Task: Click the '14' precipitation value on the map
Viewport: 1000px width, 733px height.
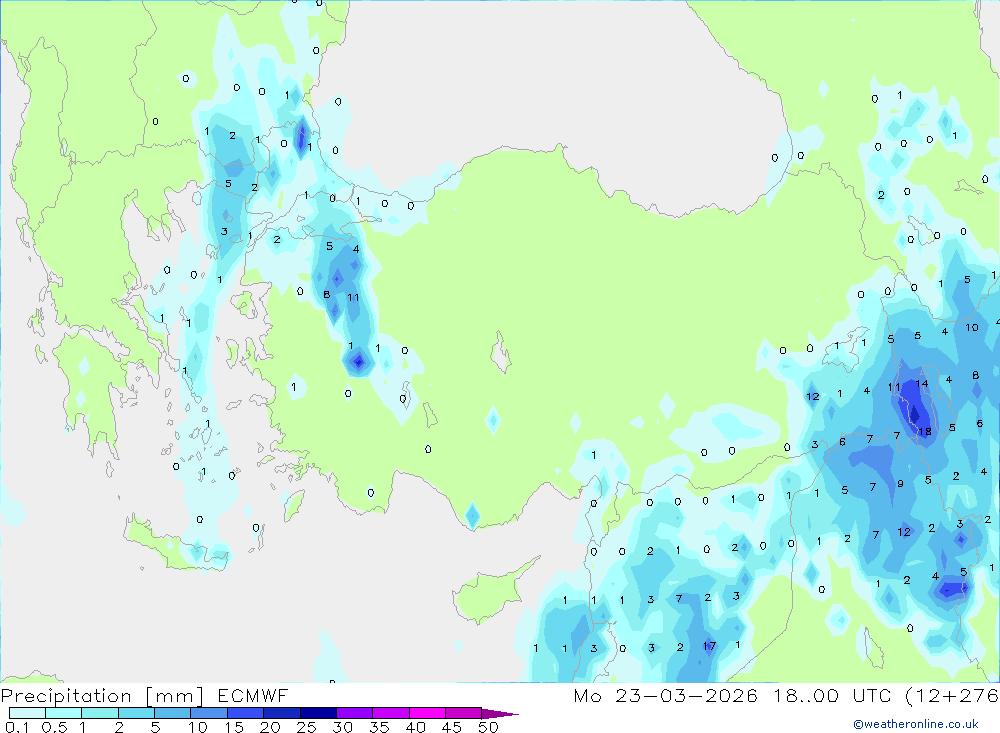Action: [x=922, y=383]
